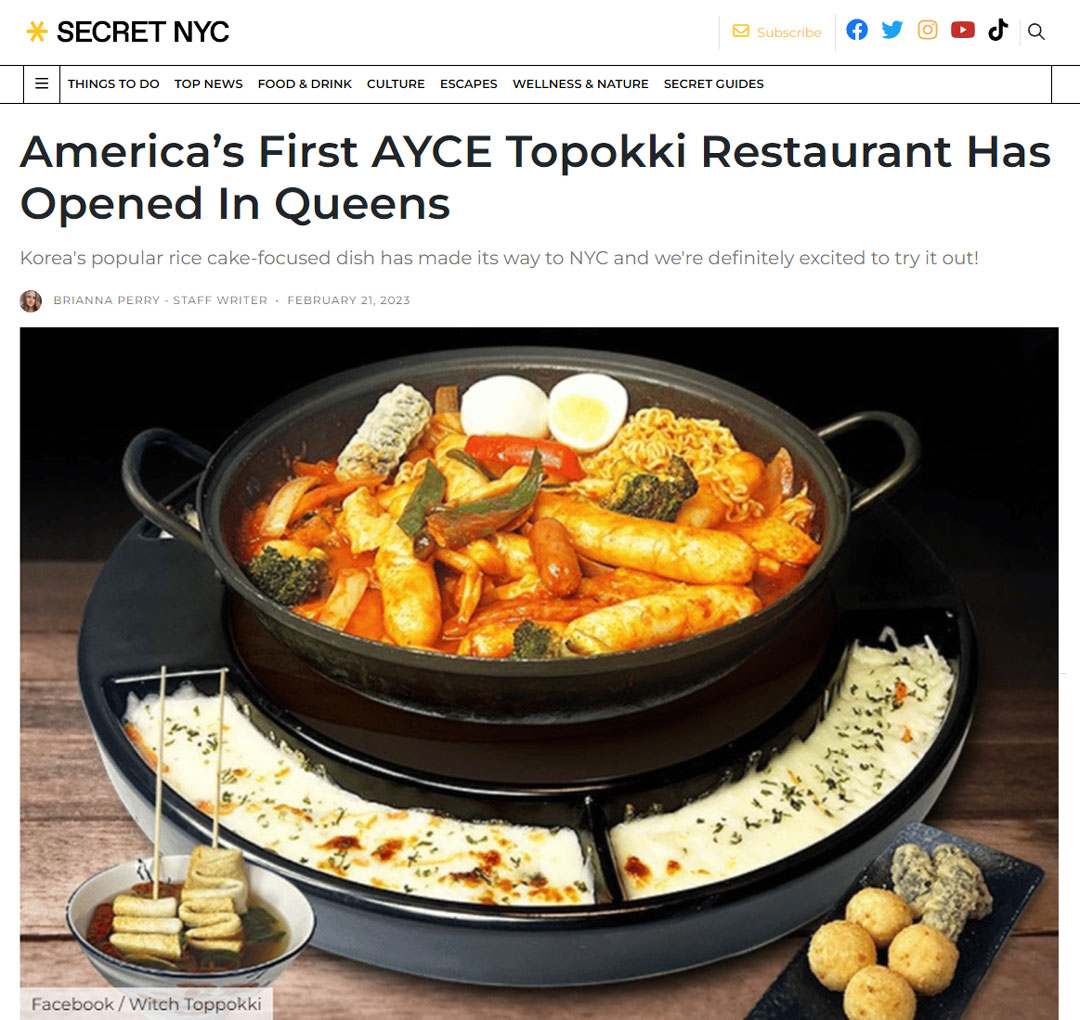Open Things To Do menu

(x=113, y=84)
